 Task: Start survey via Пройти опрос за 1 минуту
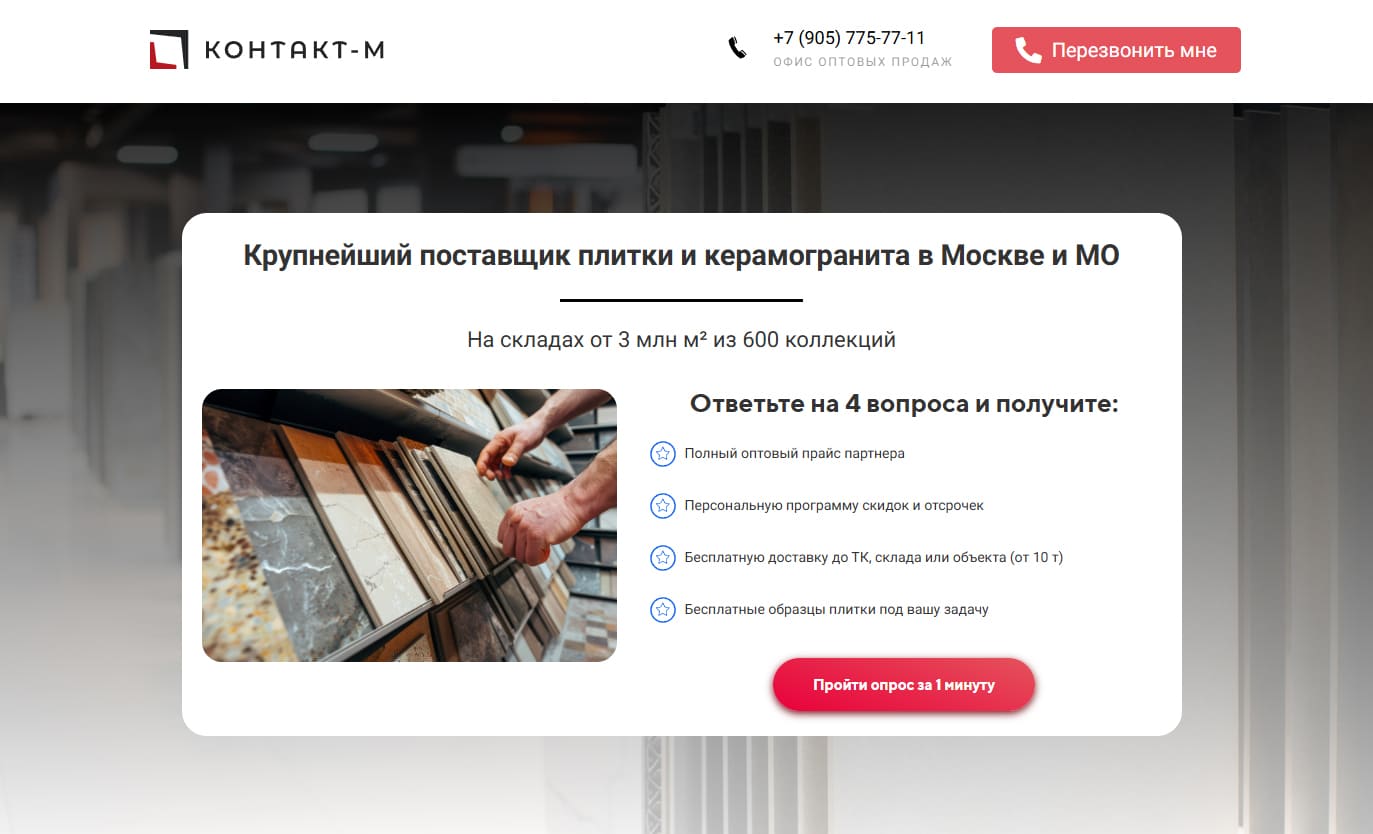point(904,685)
